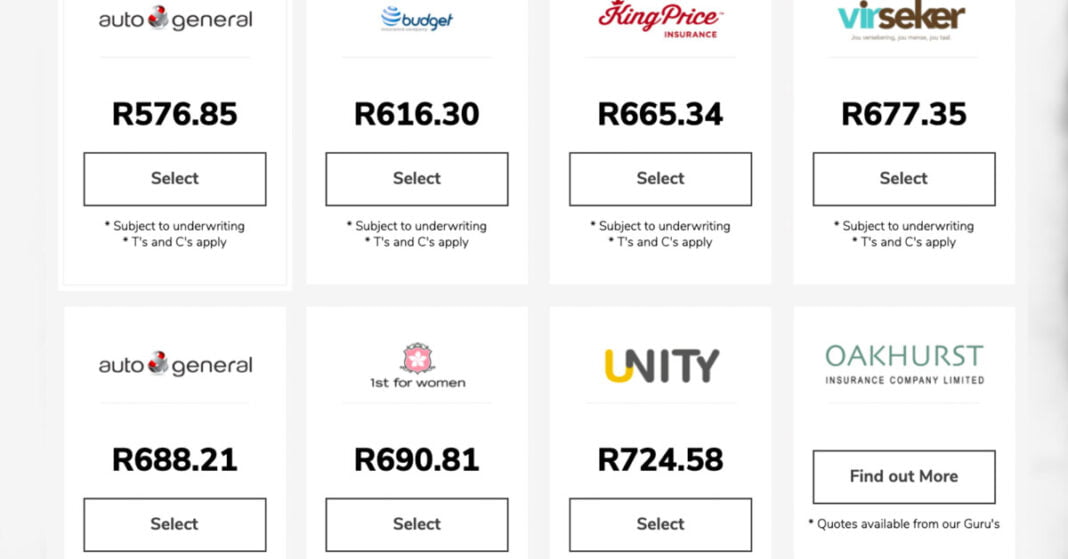
Task: Select the R724.58 Unity quote
Action: coord(660,524)
